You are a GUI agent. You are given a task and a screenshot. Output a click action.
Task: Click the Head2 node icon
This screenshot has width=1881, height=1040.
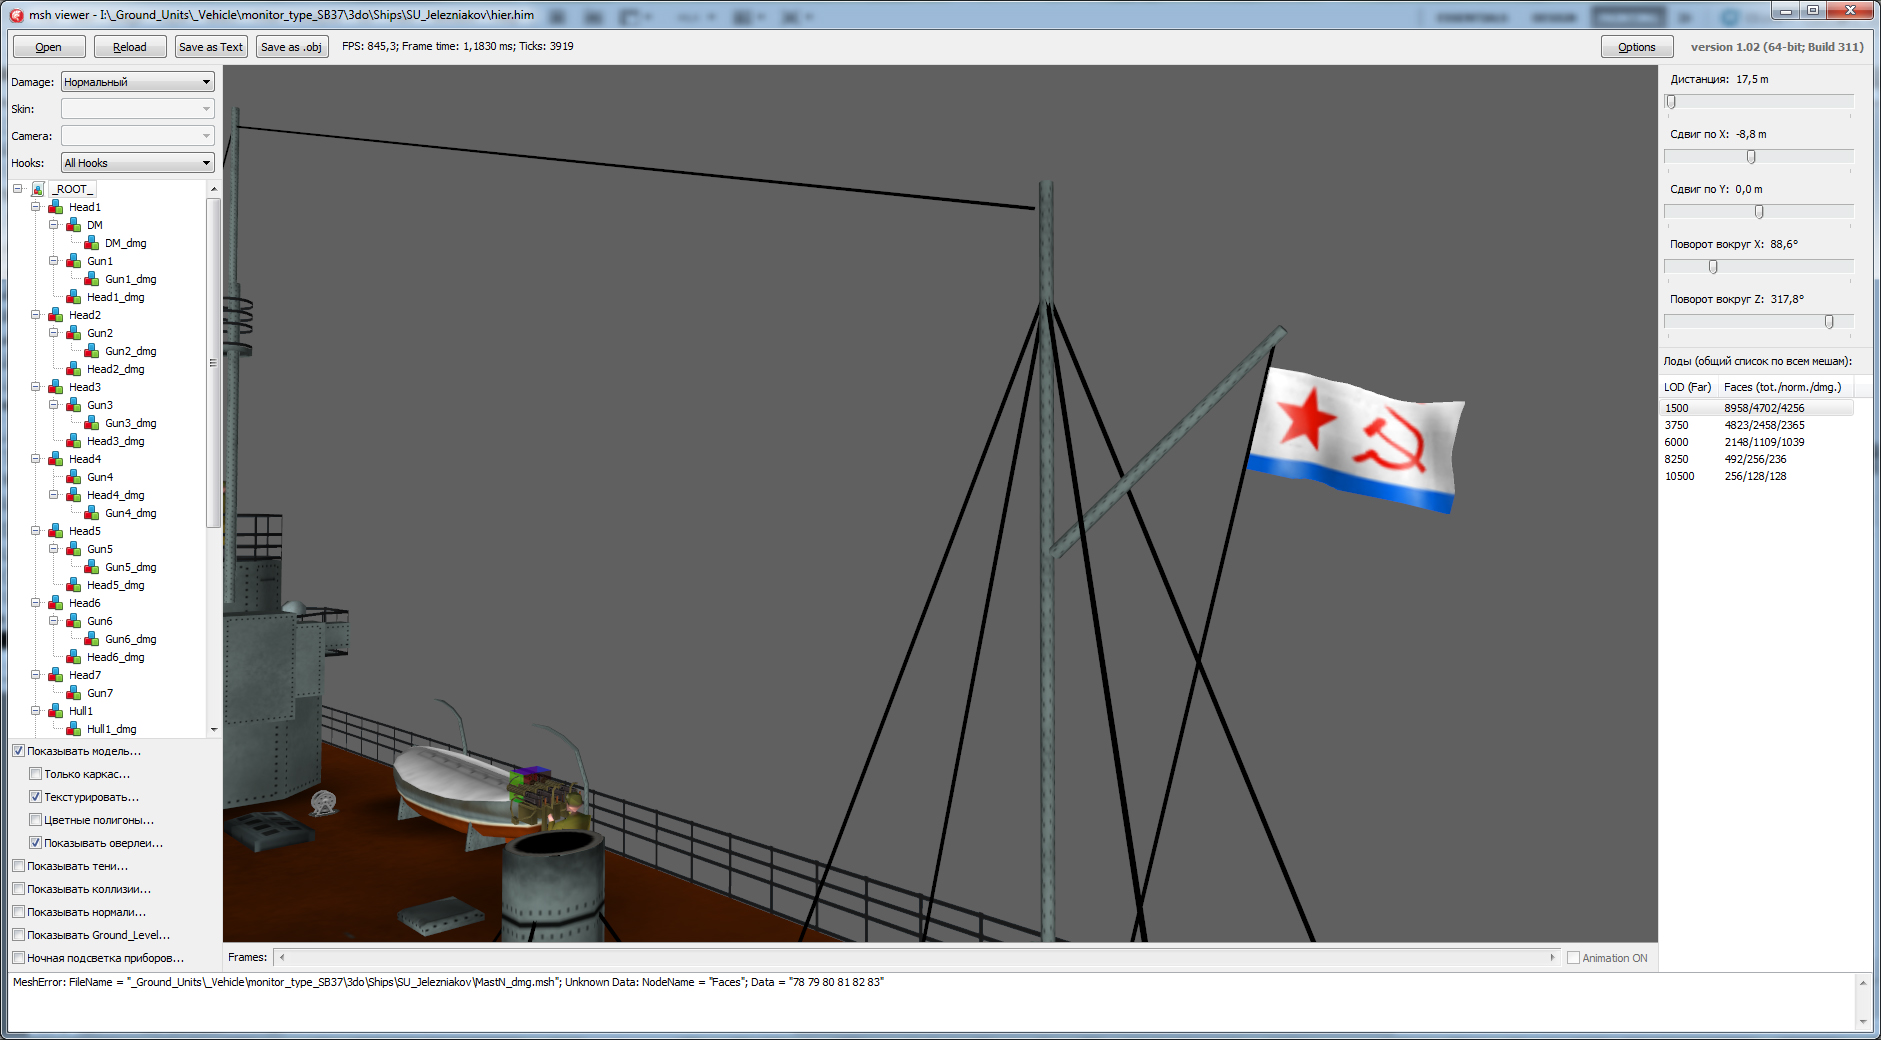coord(56,315)
